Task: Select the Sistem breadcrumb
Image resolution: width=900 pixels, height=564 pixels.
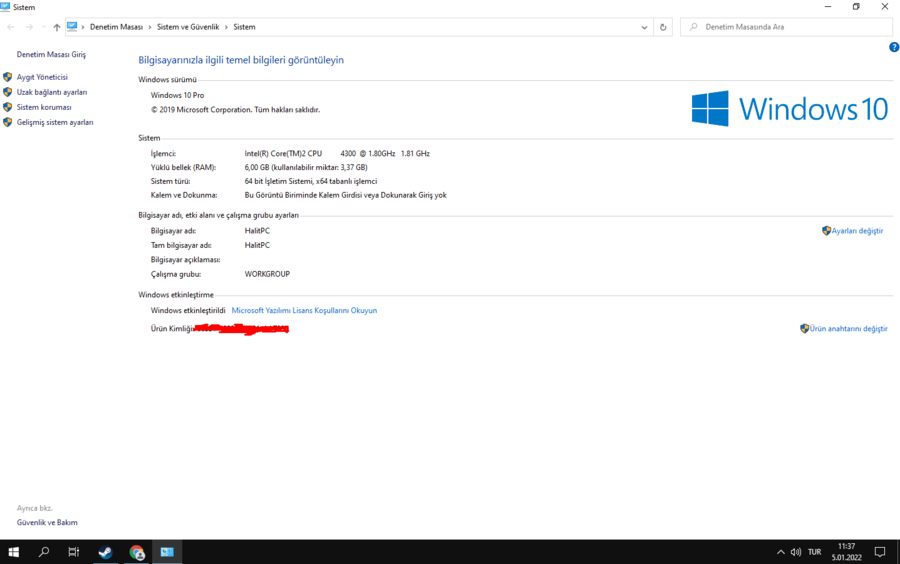Action: point(245,27)
